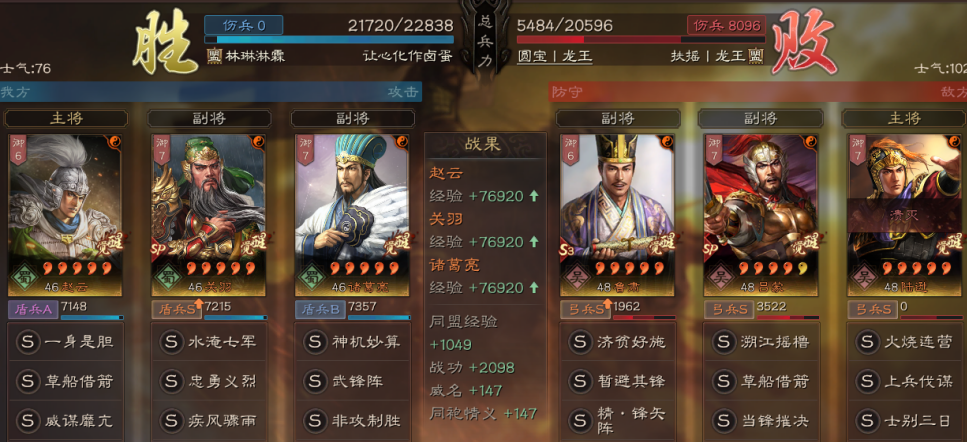Viewport: 968px width, 442px height.
Task: Click the alliance emblem beside 林琳淋霖
Action: [x=214, y=56]
